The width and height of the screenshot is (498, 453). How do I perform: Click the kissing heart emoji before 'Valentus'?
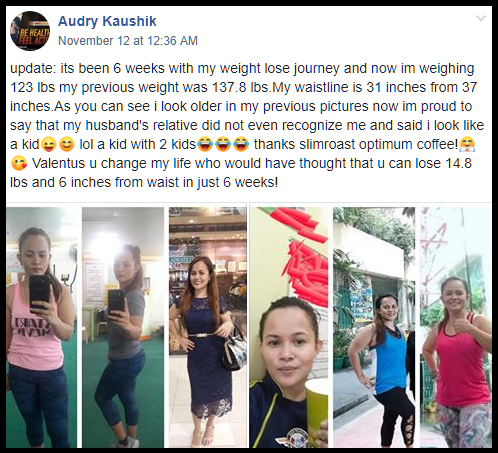(19, 164)
